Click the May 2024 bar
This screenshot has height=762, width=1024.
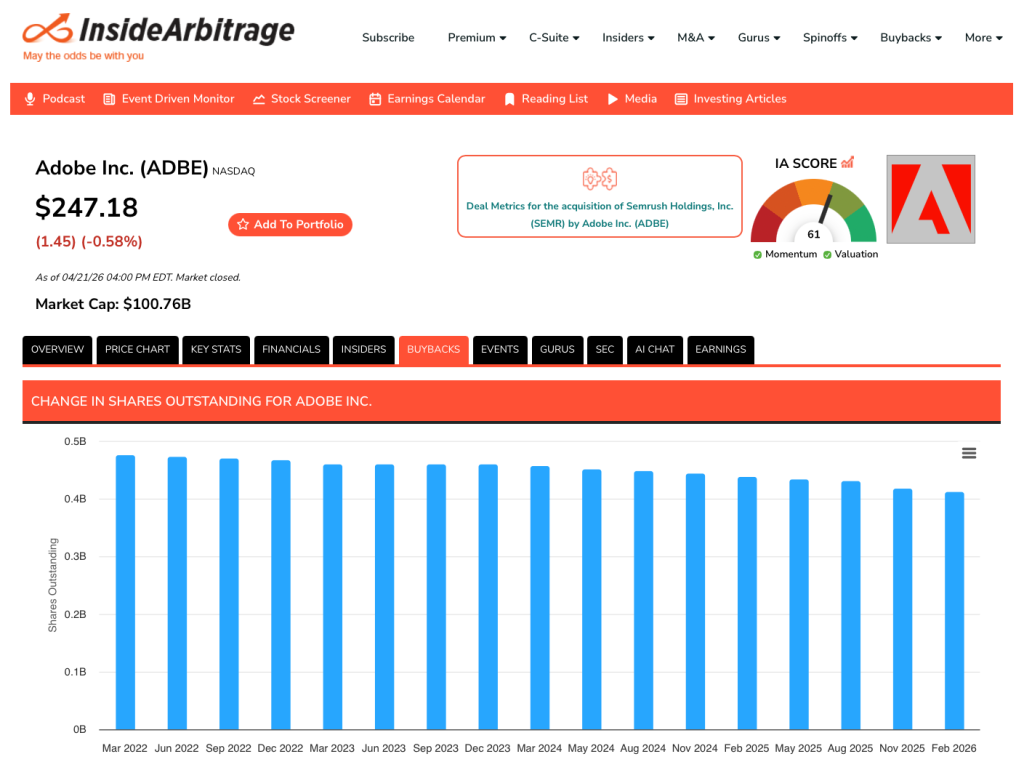tap(592, 599)
